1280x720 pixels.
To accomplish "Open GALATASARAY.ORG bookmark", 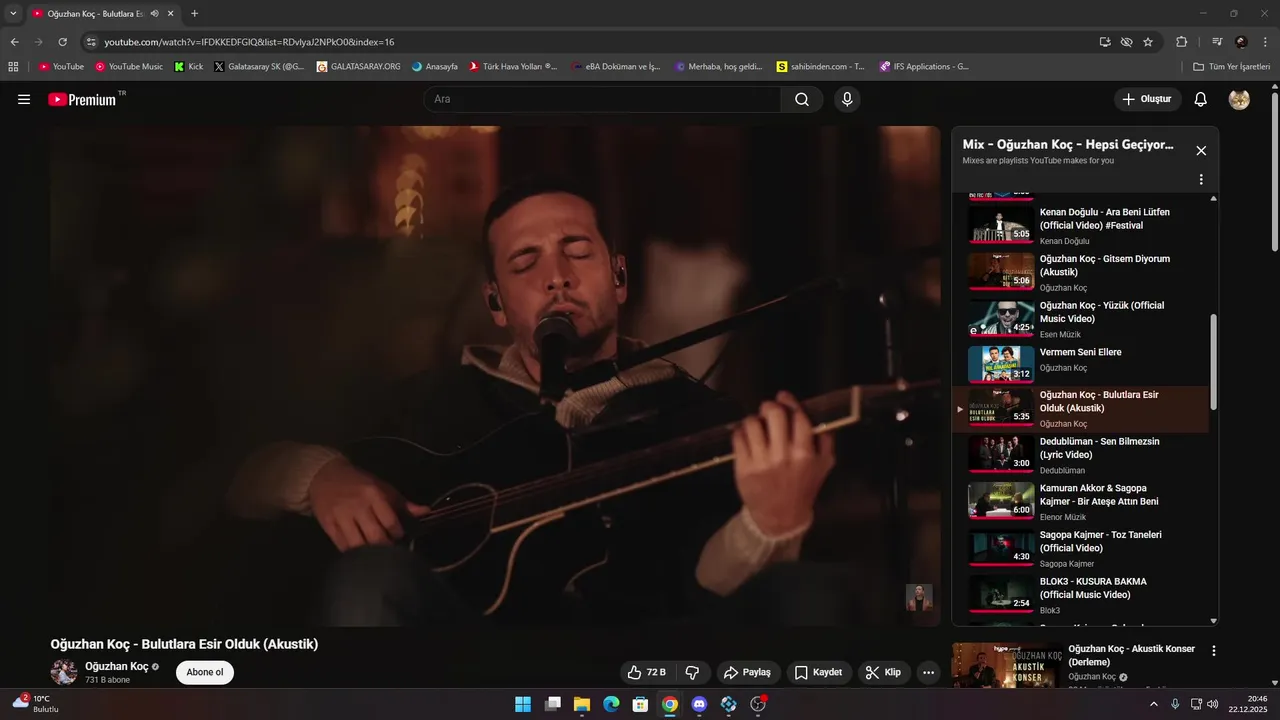I will pos(359,67).
